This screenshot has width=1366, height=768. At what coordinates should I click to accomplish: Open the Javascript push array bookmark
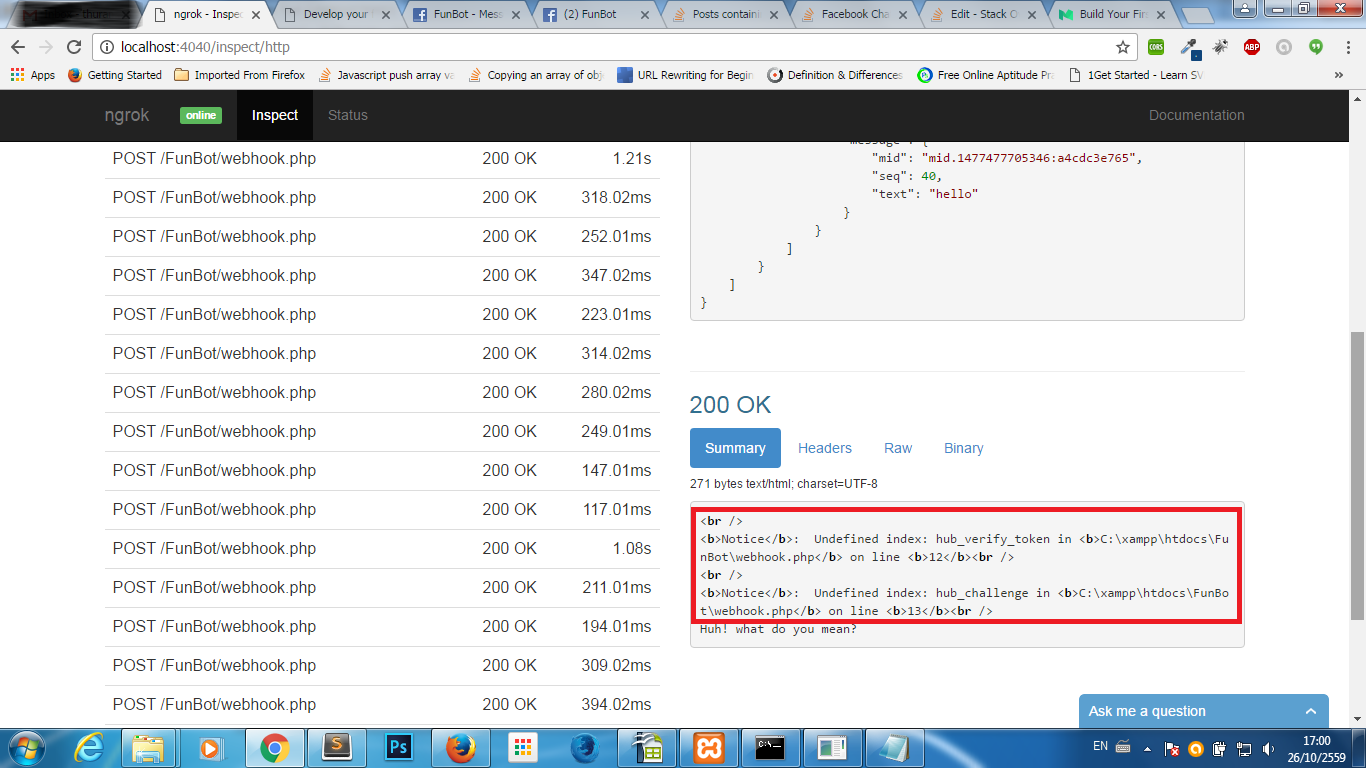pyautogui.click(x=386, y=75)
